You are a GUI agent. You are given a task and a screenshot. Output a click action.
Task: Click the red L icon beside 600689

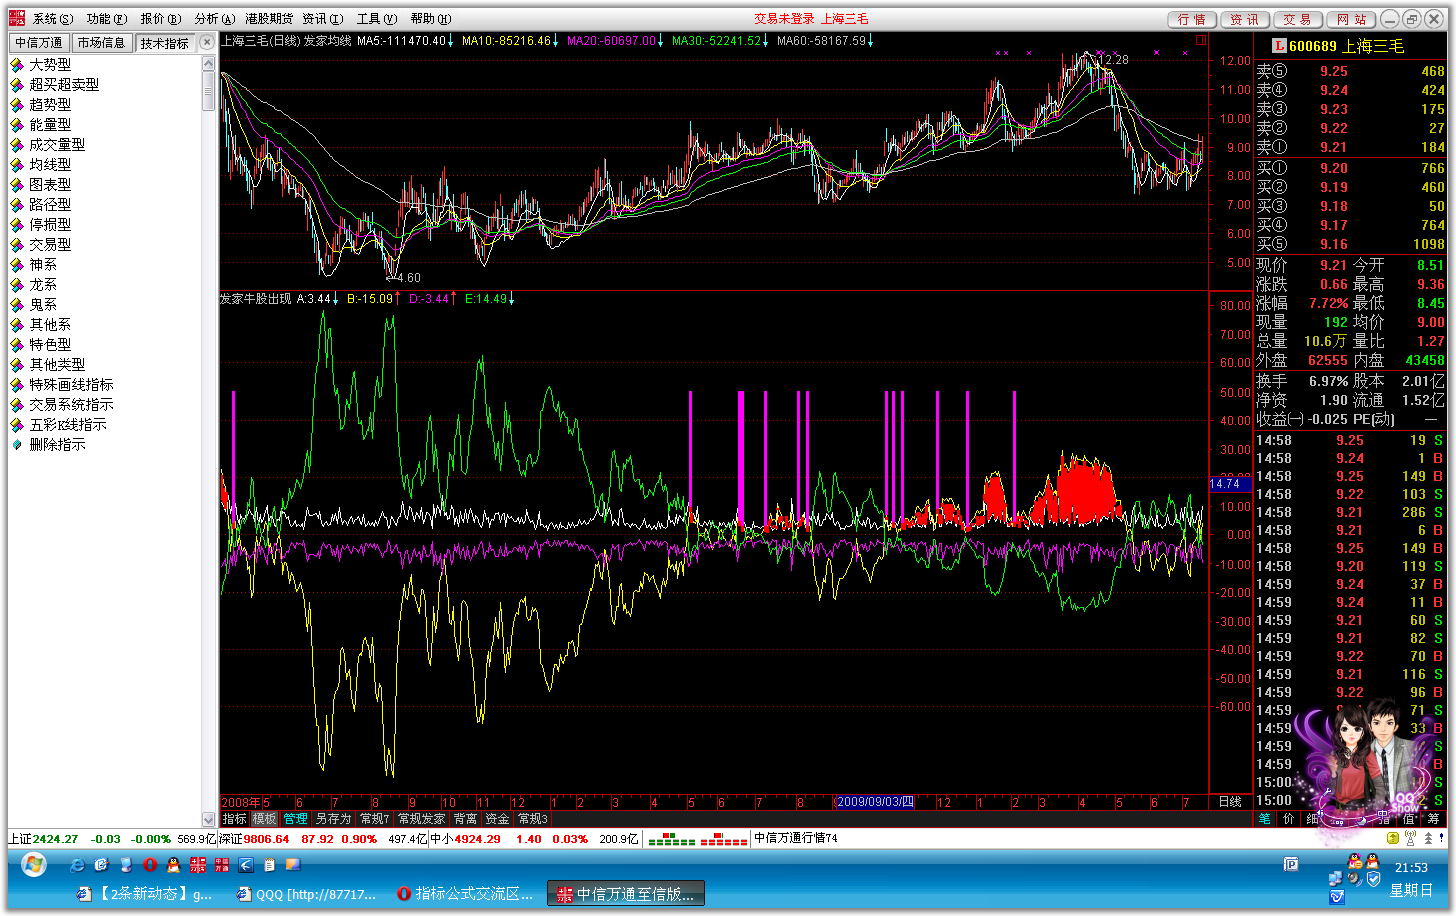click(x=1278, y=46)
